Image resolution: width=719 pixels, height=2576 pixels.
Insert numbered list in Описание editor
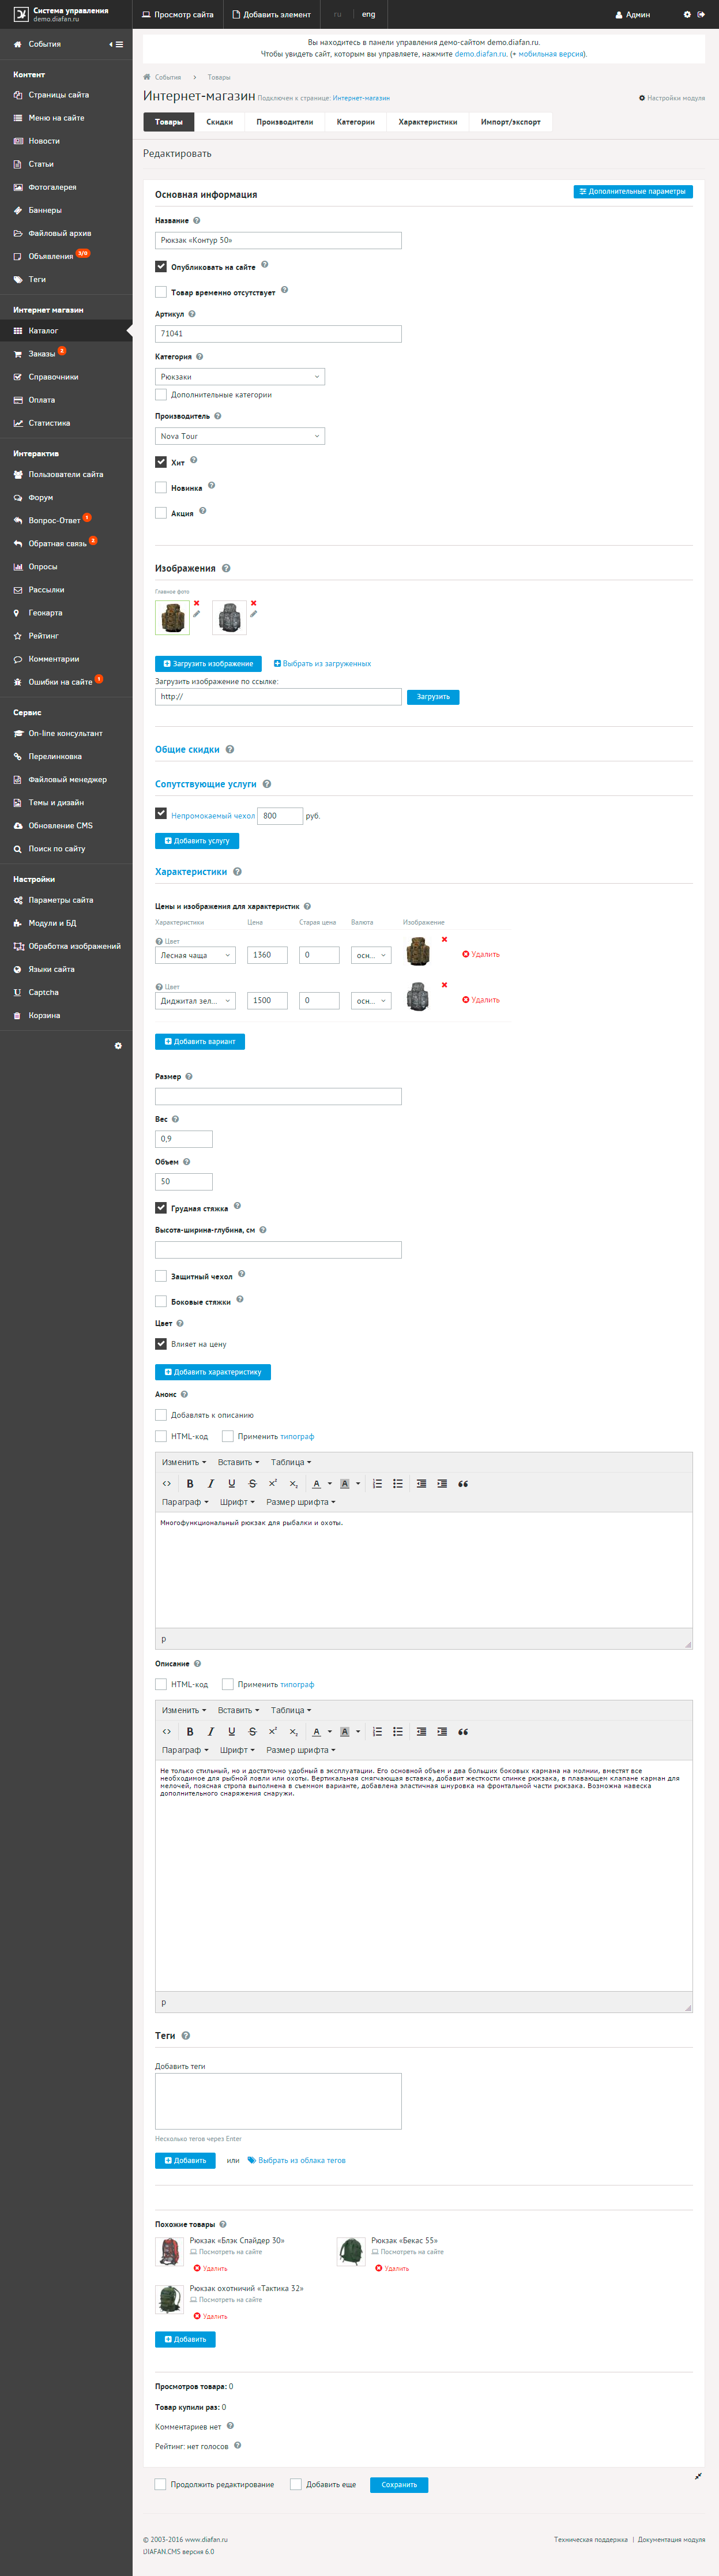click(377, 1732)
